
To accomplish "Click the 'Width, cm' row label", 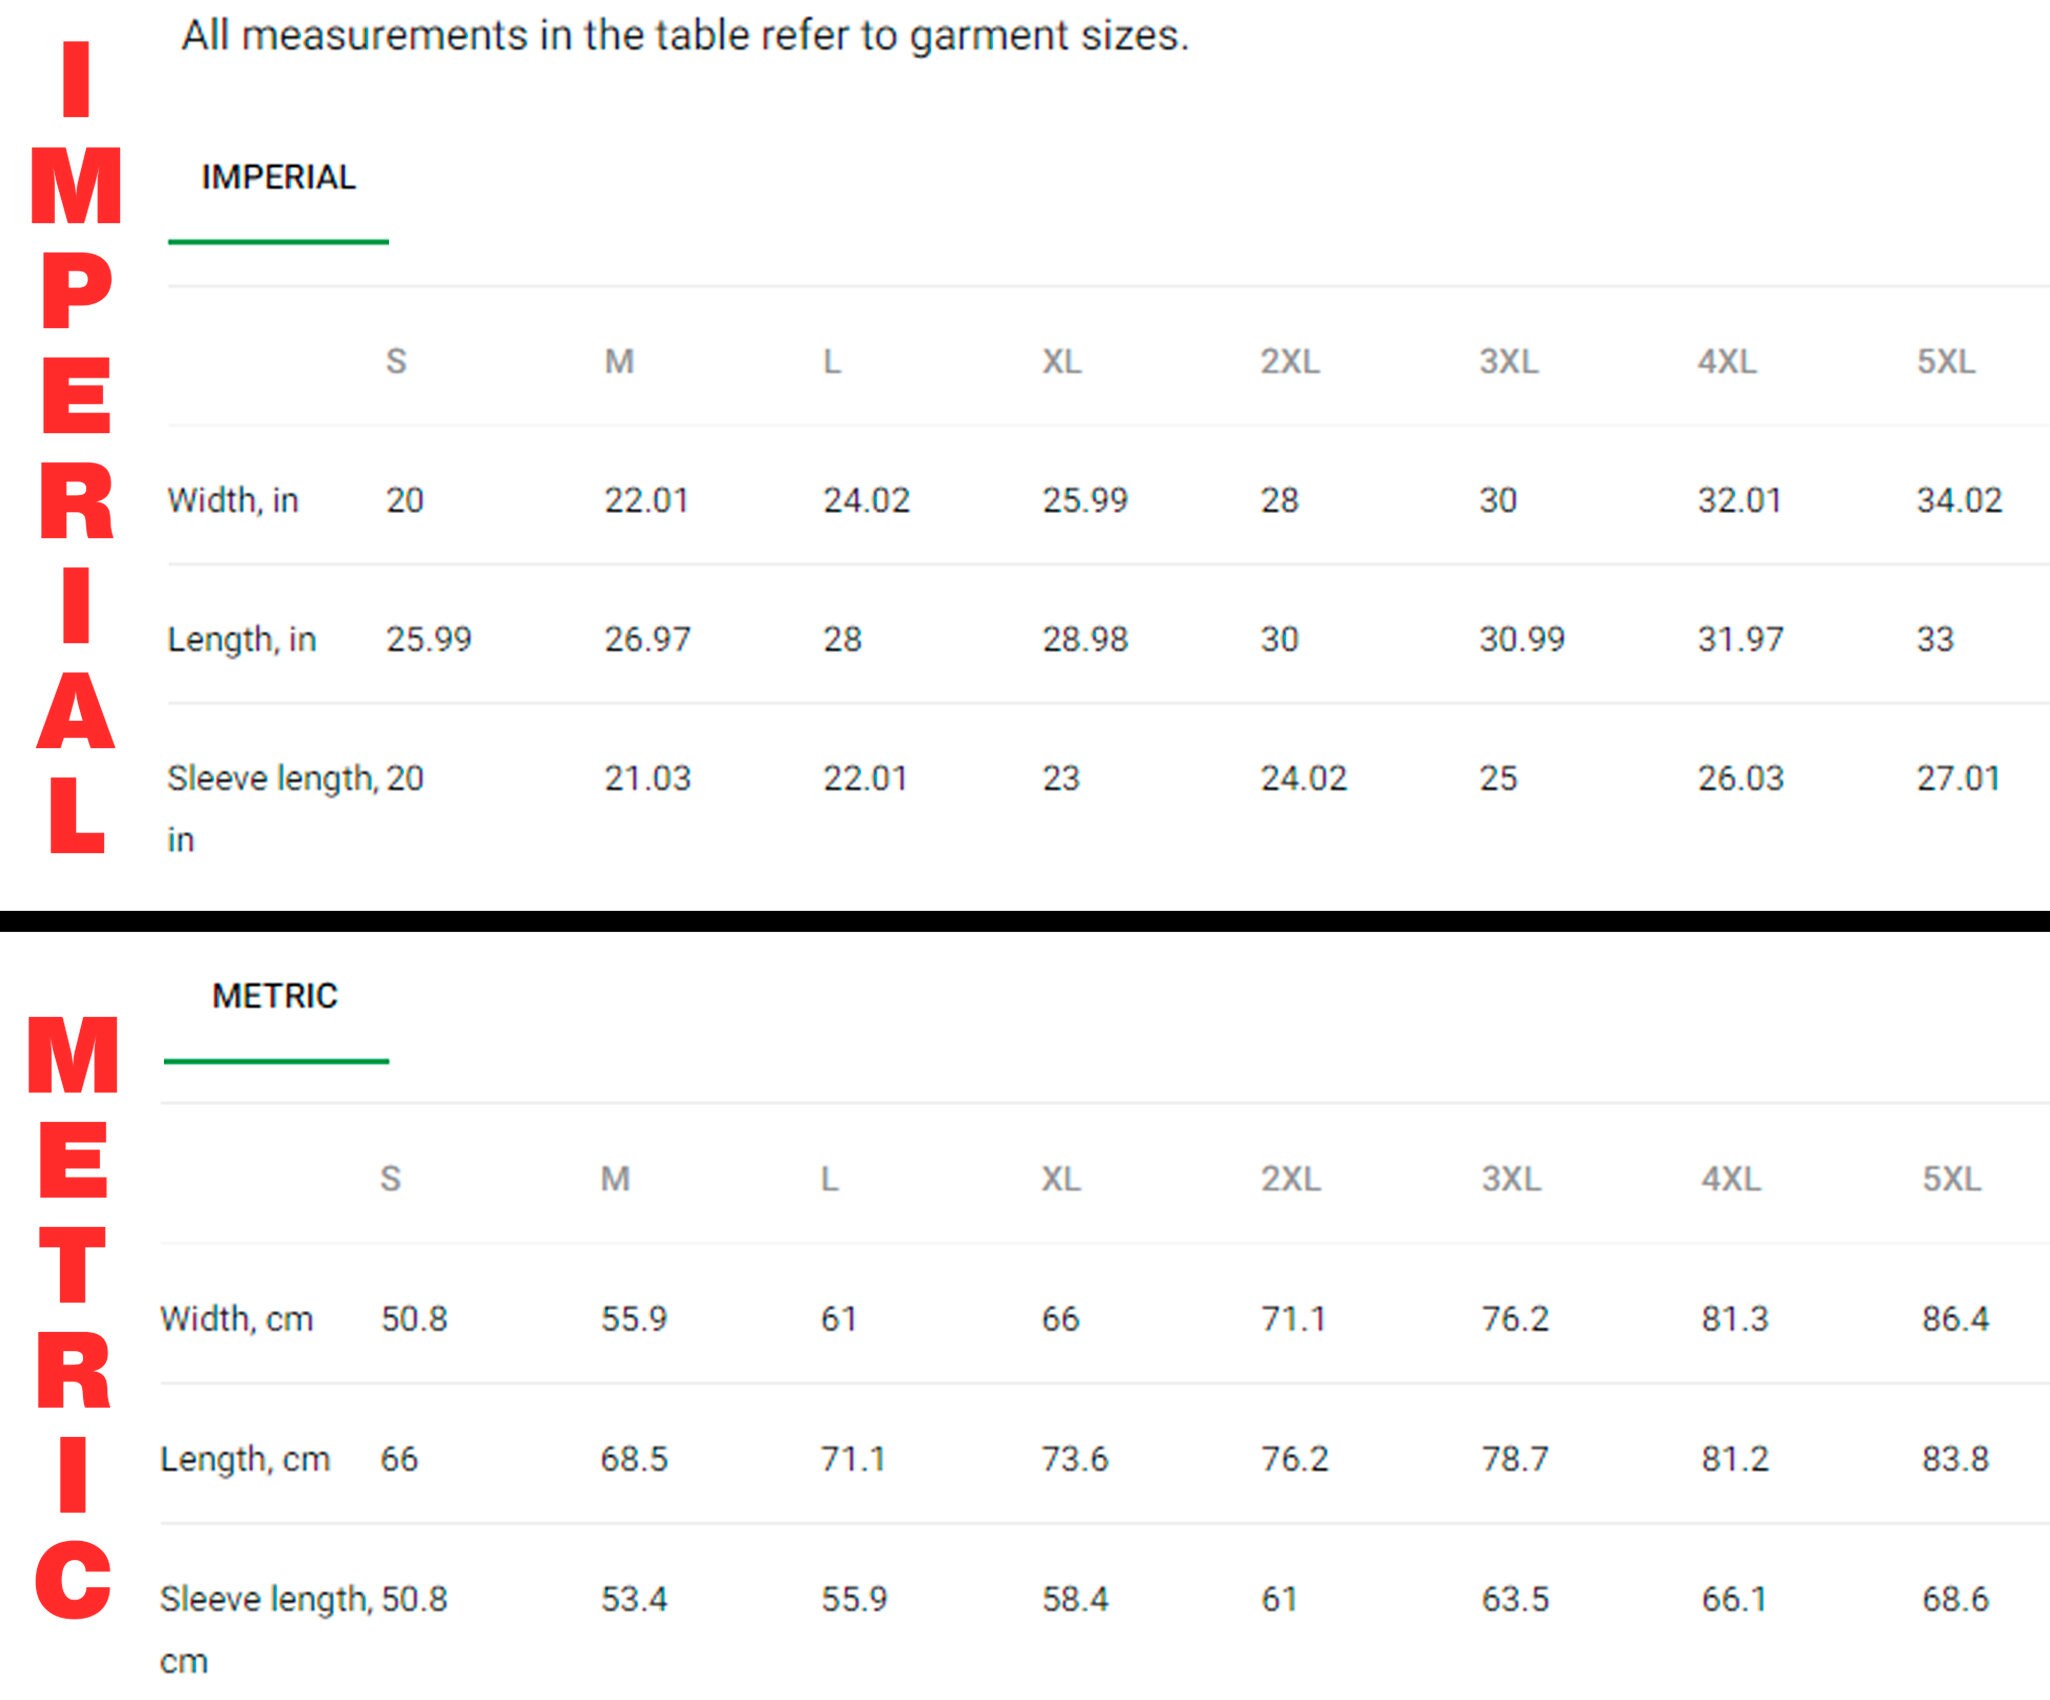I will coord(237,1319).
